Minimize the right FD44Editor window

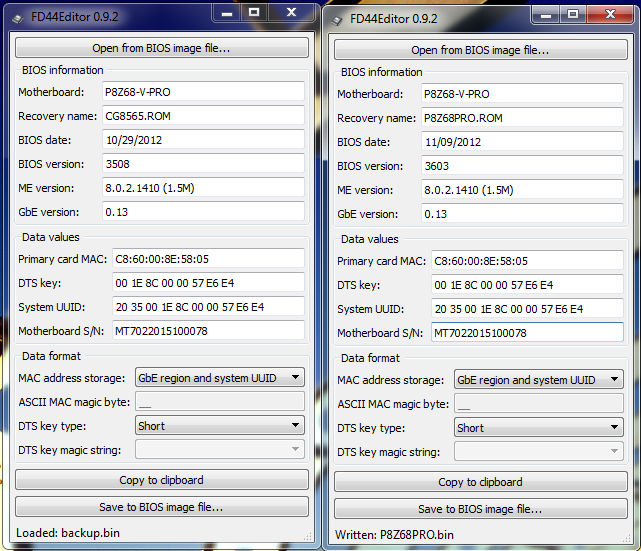click(x=545, y=15)
